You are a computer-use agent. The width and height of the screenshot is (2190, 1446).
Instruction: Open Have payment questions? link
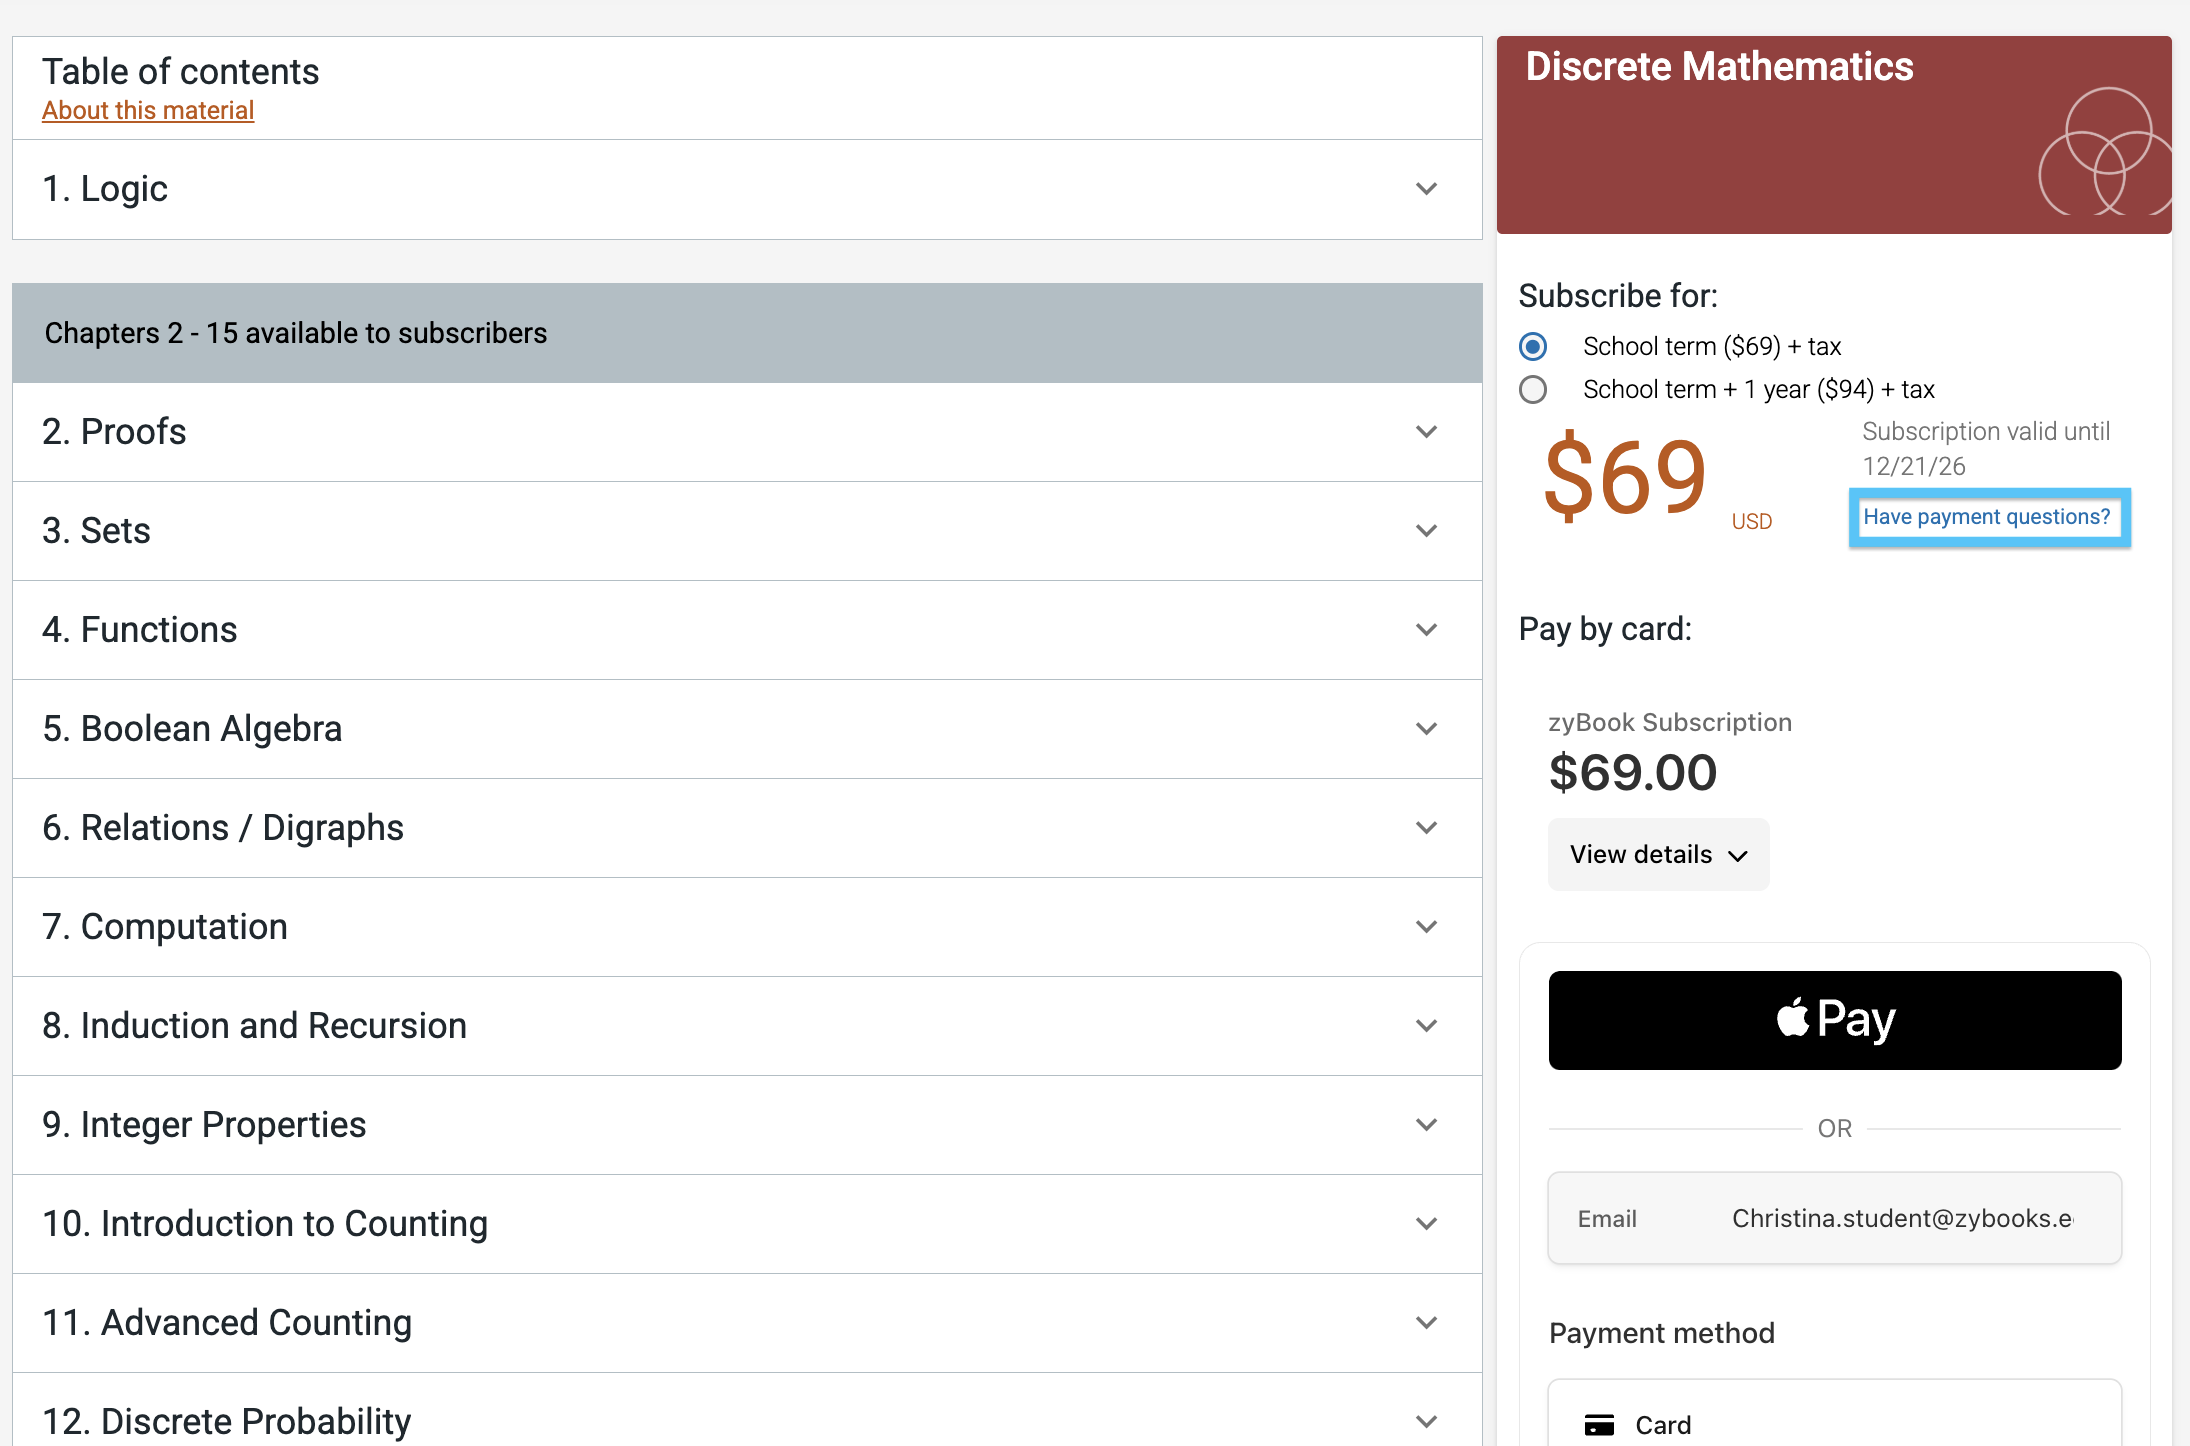click(x=1987, y=517)
